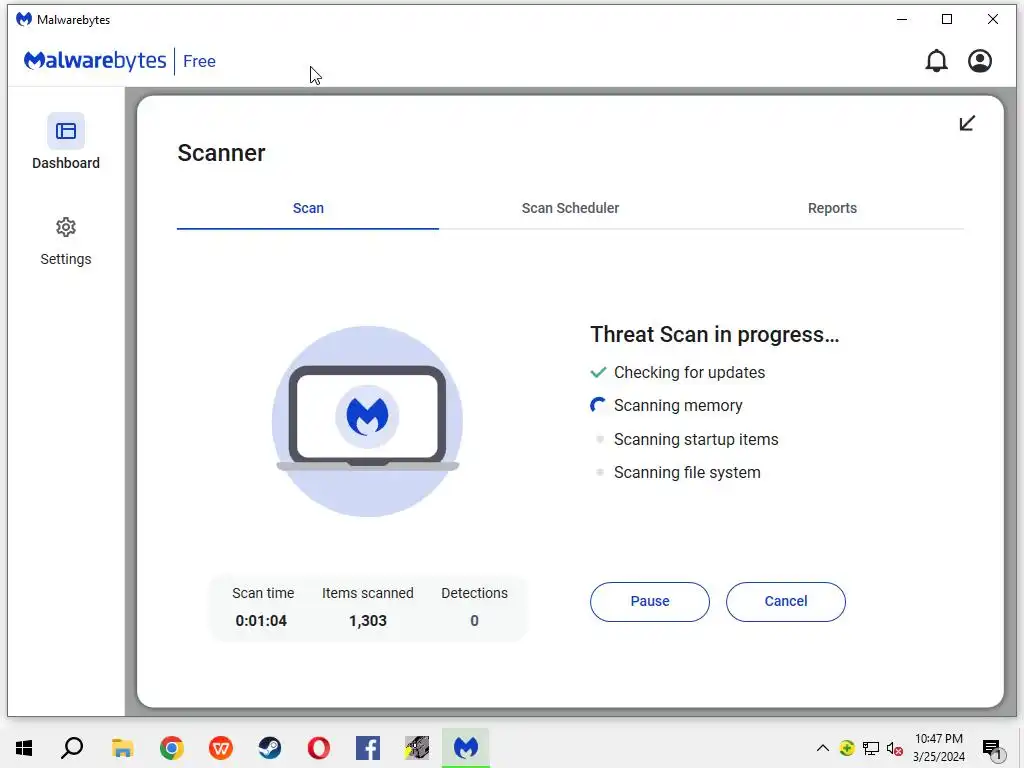
Task: Click the Scan time value 0:01:04
Action: coord(261,621)
